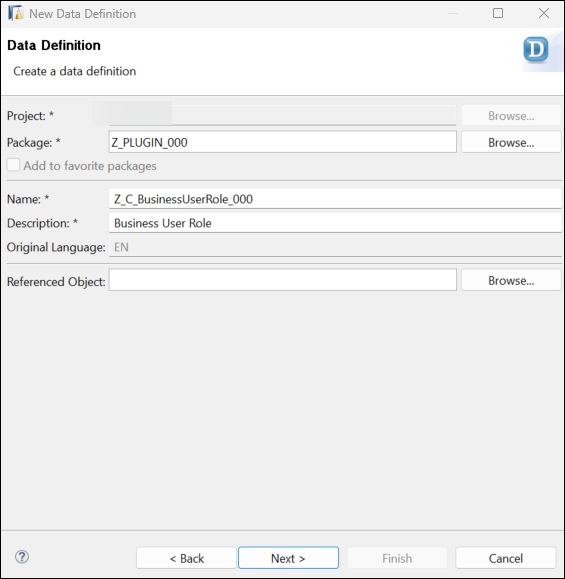Click the 'Project: *' label
This screenshot has height=579, width=565.
click(30, 116)
